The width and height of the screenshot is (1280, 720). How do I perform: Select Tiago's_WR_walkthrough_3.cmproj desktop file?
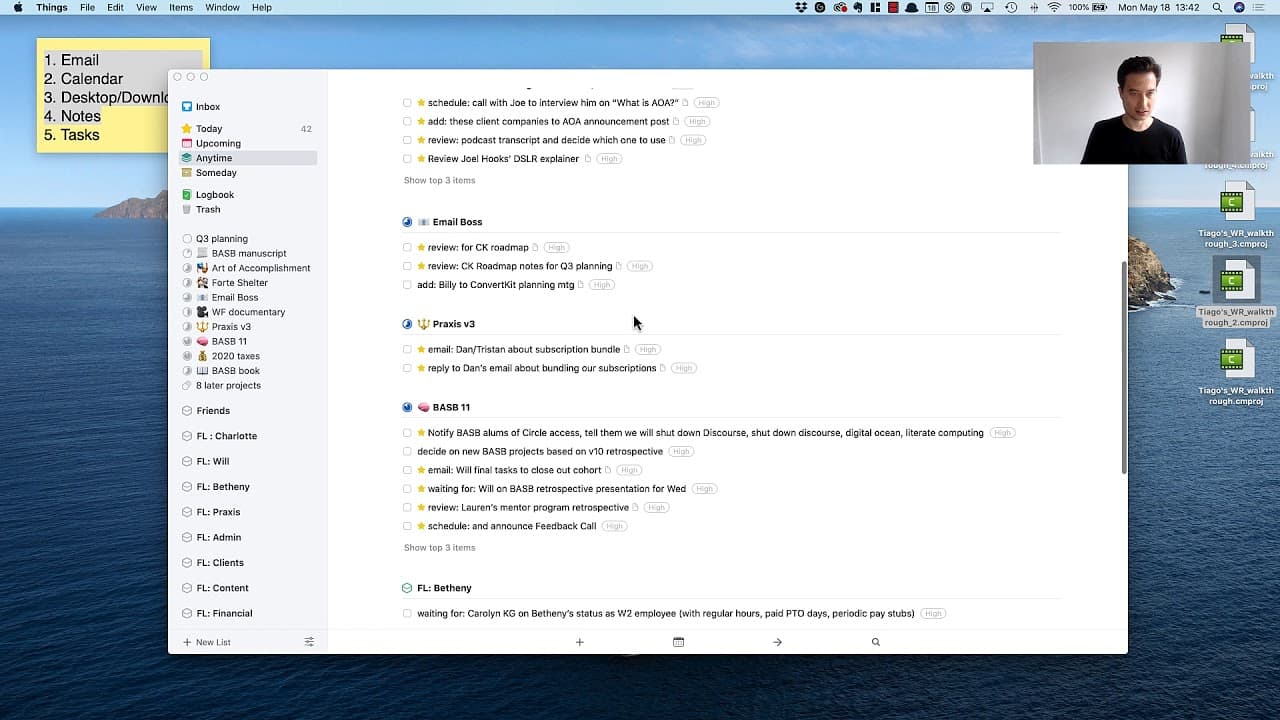1236,216
